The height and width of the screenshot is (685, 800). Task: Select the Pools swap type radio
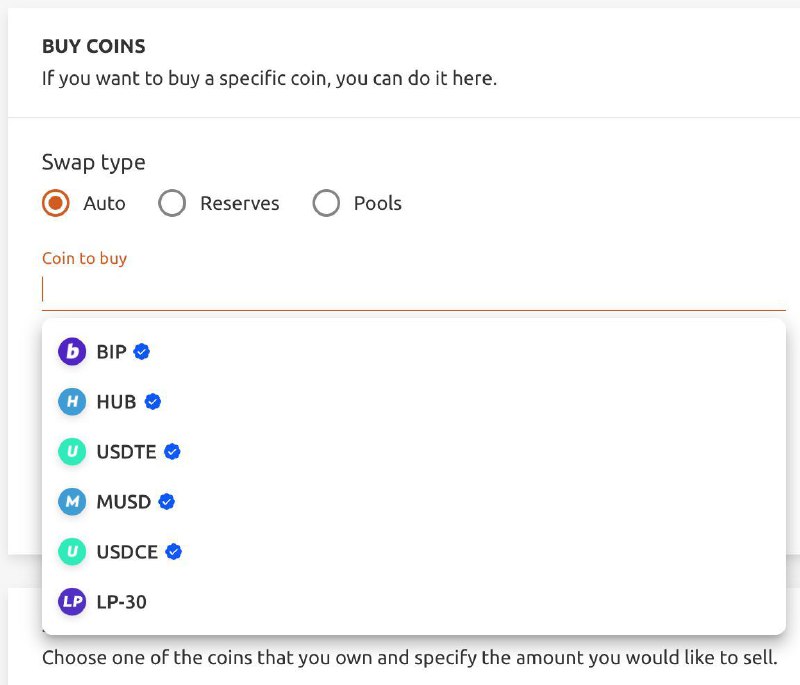pos(326,203)
